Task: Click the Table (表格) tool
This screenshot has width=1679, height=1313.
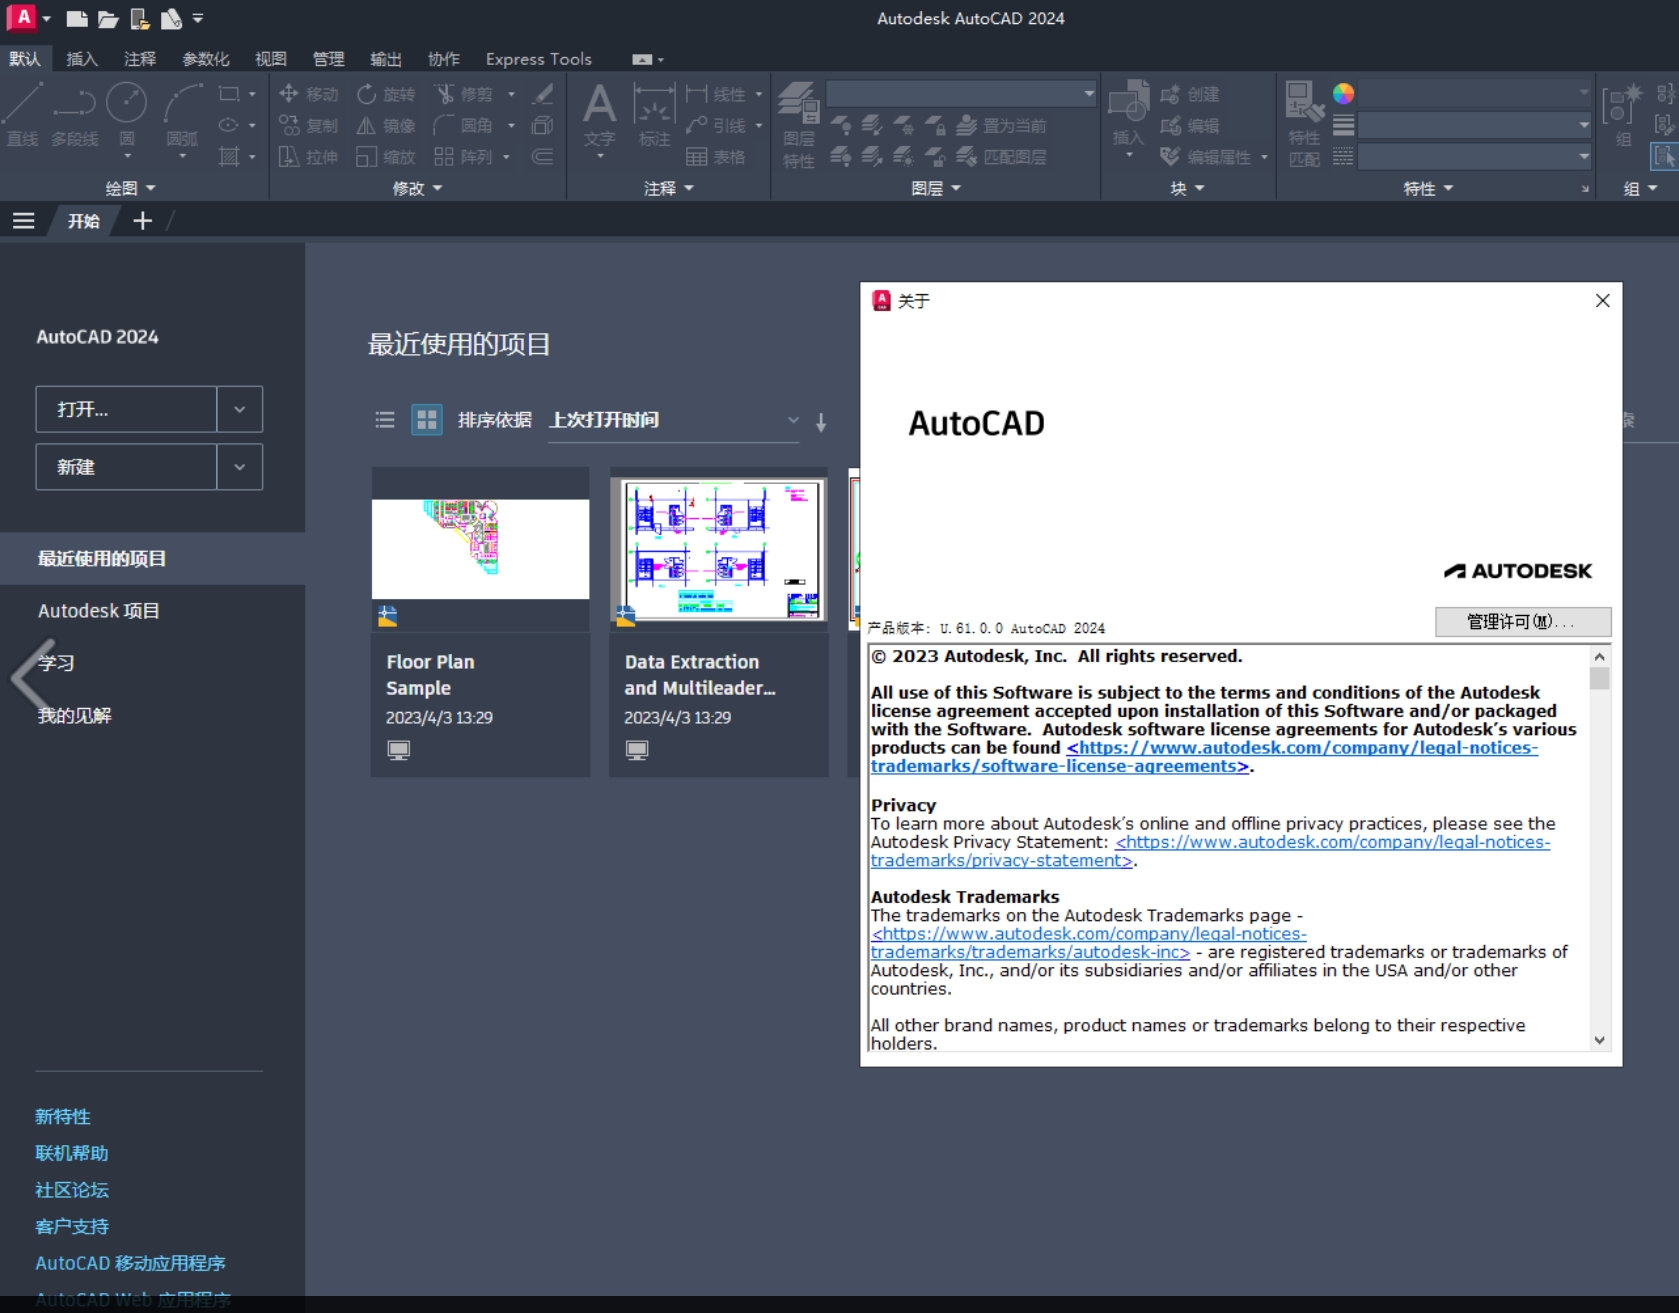Action: tap(716, 157)
